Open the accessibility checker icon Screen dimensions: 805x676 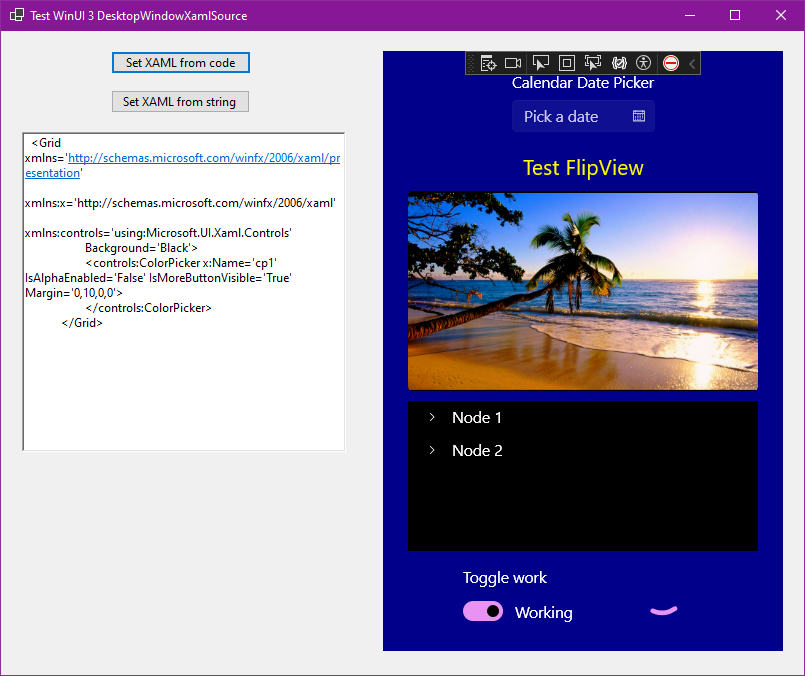645,62
